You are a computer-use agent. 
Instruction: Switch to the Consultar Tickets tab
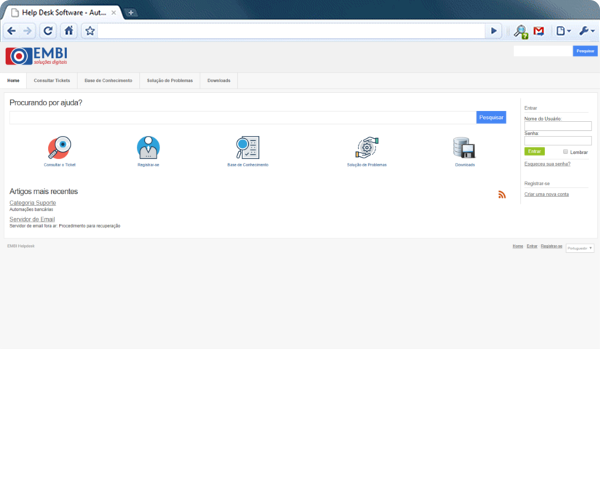(52, 80)
